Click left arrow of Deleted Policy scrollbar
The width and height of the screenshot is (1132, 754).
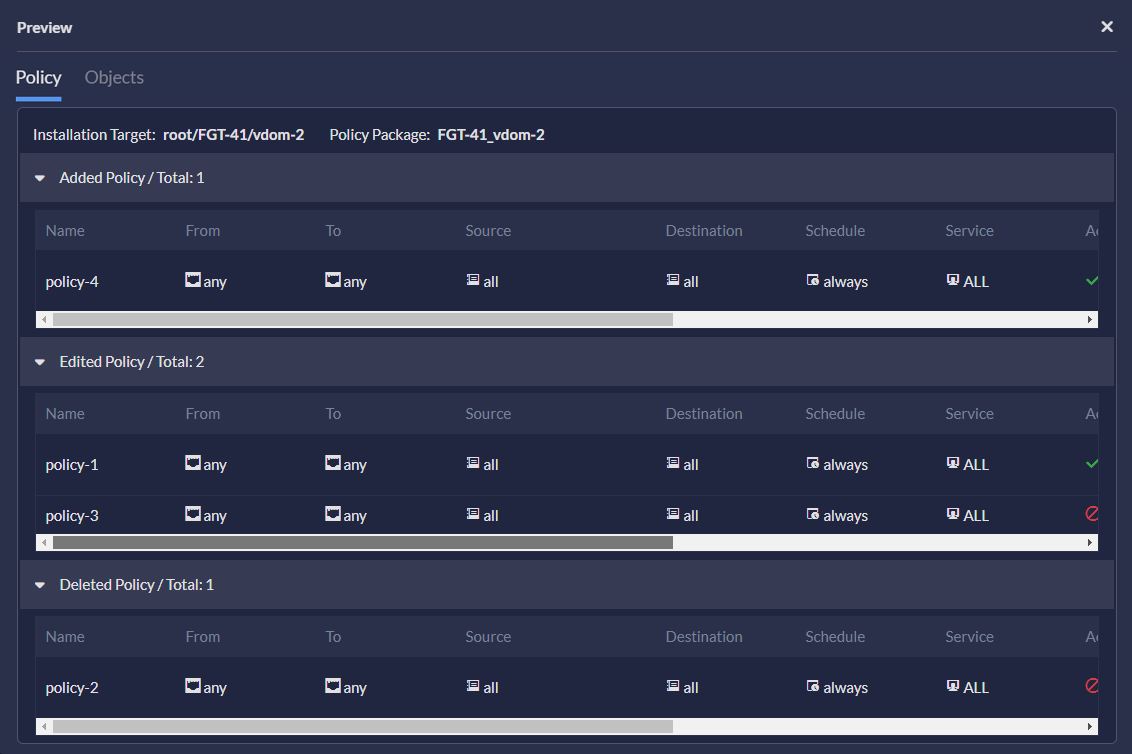(x=44, y=727)
